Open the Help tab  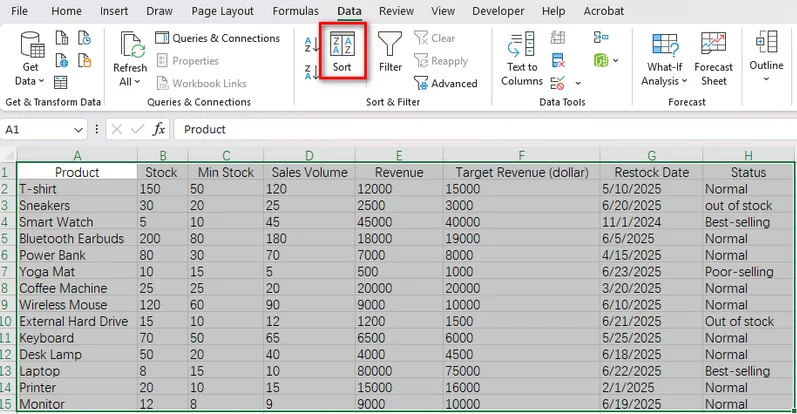pos(554,11)
